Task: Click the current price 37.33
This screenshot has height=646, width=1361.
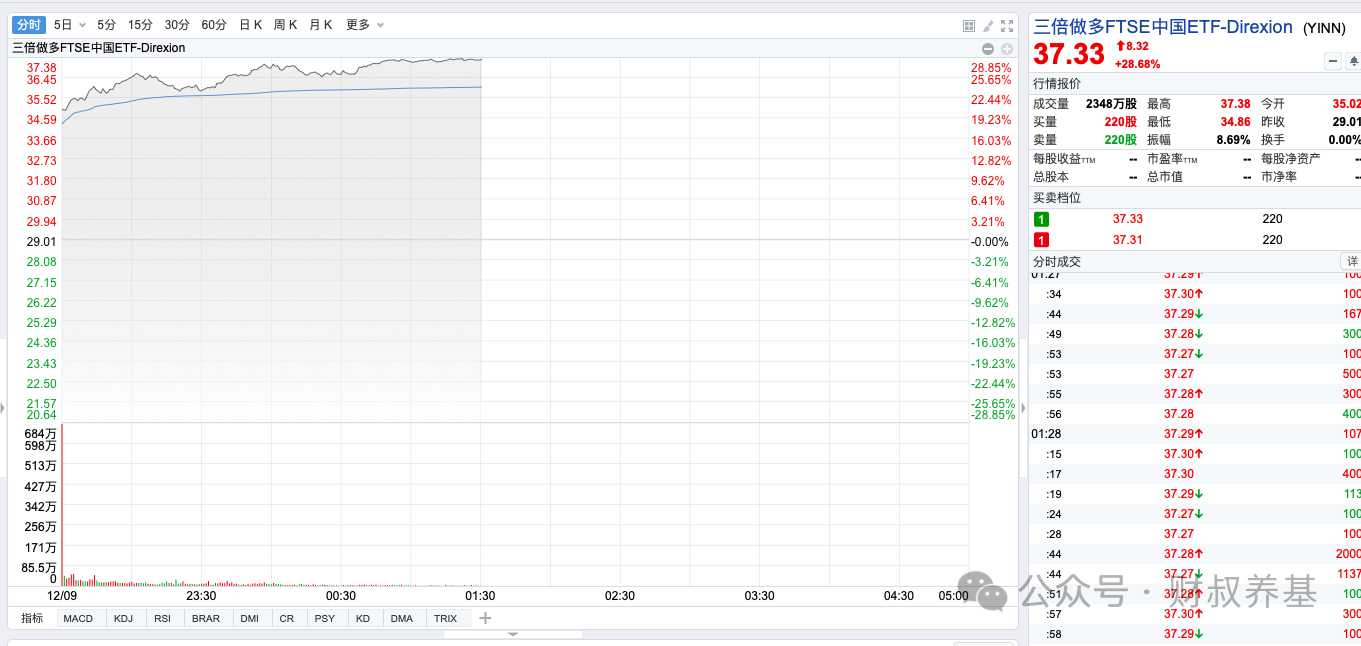Action: 1069,54
